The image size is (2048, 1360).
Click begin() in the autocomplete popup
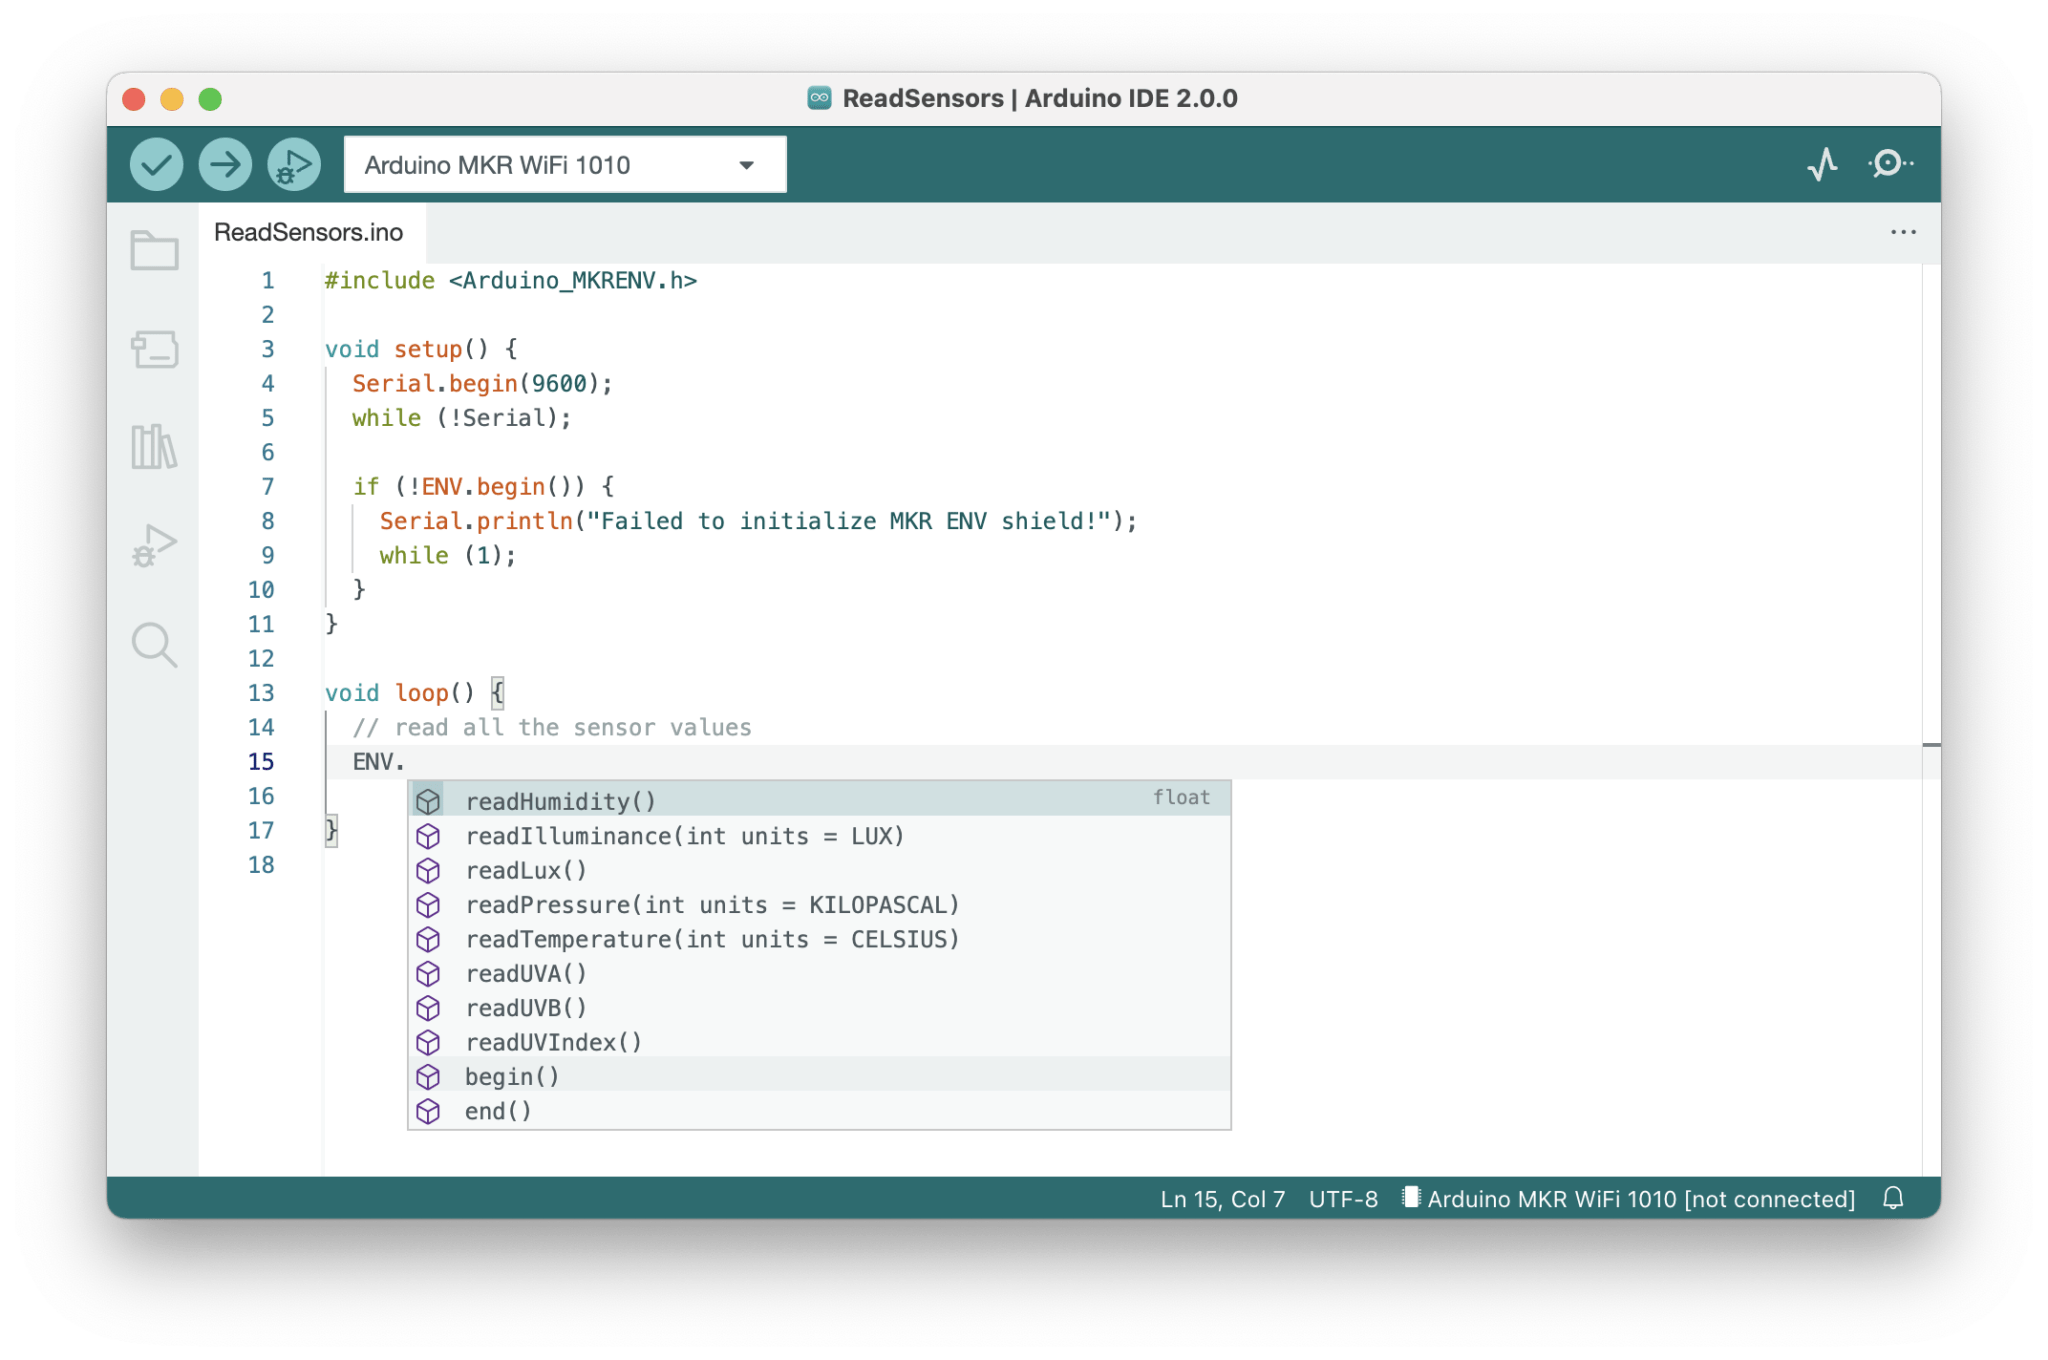tap(511, 1076)
